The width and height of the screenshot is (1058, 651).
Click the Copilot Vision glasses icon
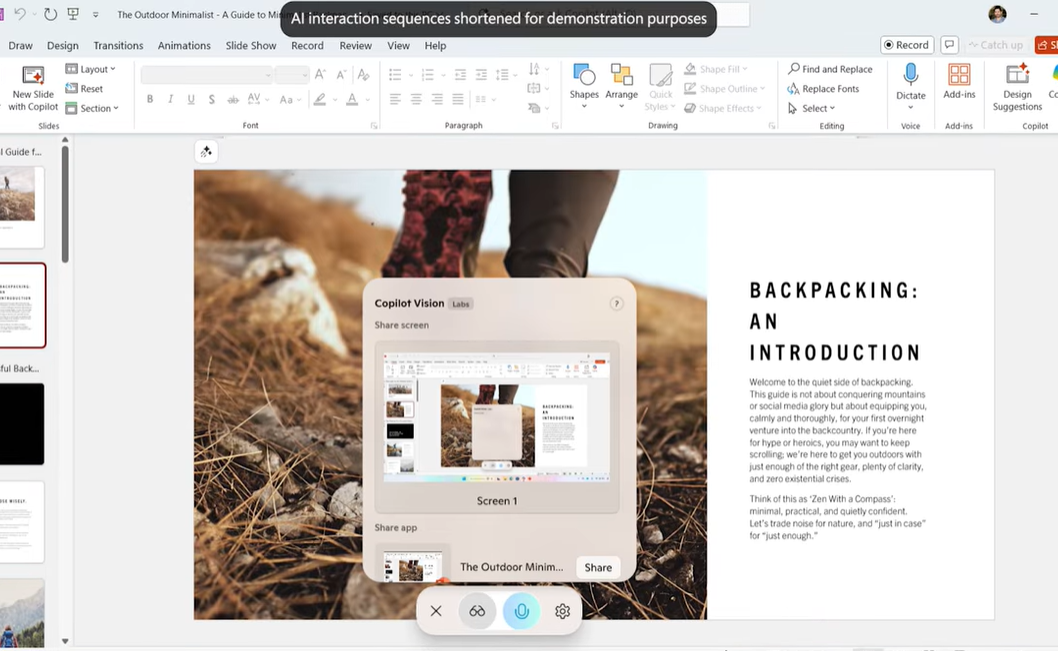pos(477,611)
